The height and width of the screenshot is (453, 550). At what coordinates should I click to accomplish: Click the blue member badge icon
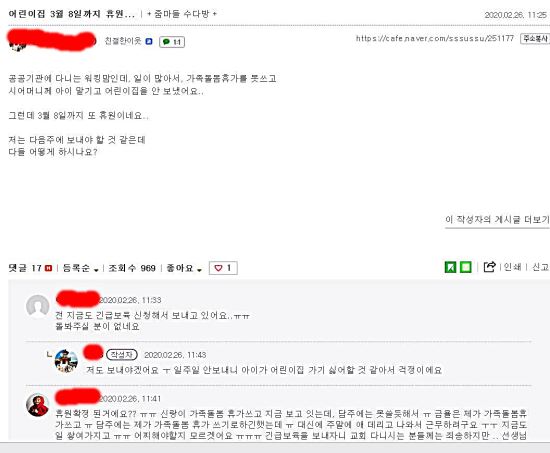coord(149,41)
